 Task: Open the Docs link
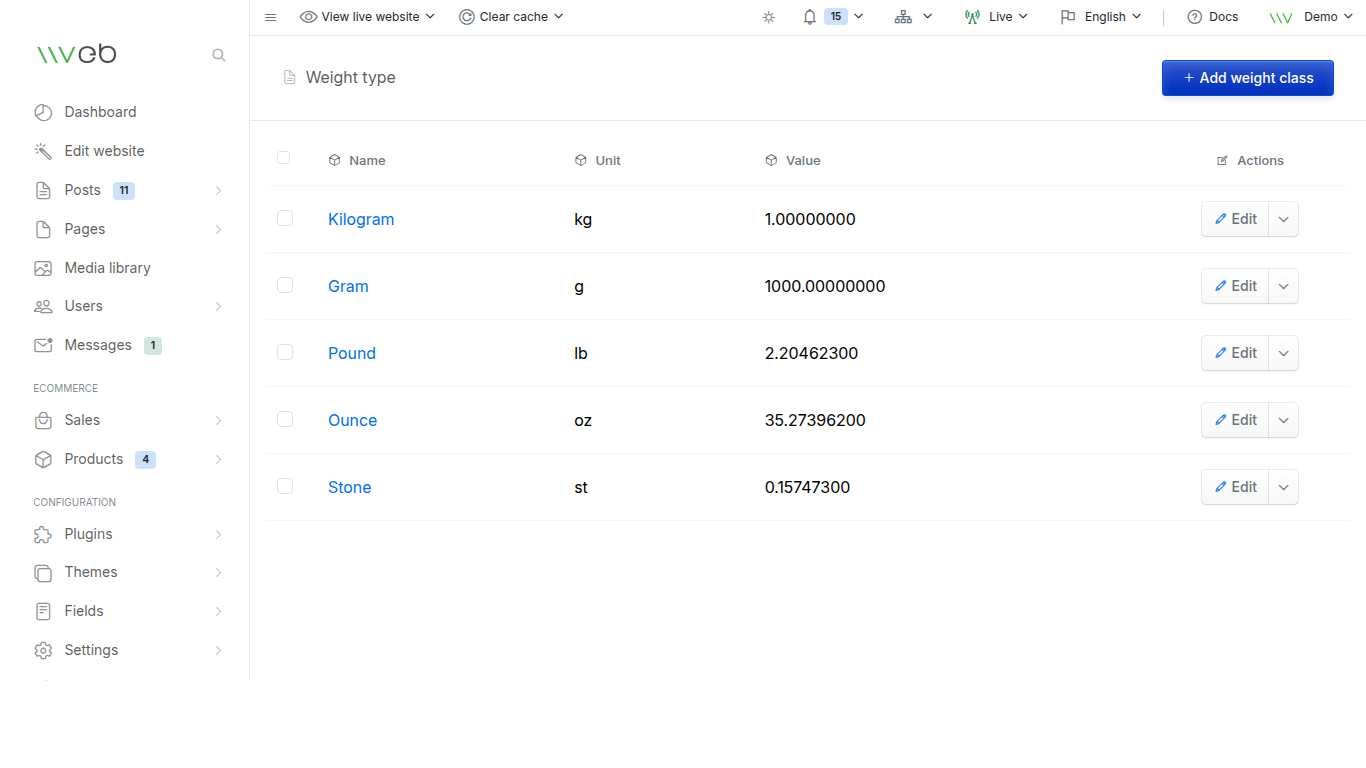[x=1212, y=17]
